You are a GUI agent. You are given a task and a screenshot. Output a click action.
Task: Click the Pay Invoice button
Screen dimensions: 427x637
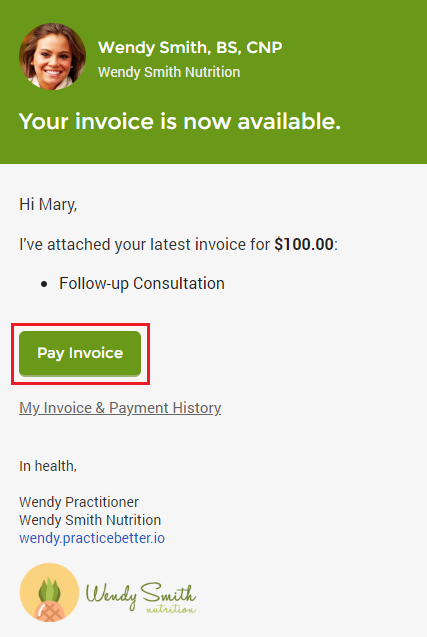[x=80, y=353]
